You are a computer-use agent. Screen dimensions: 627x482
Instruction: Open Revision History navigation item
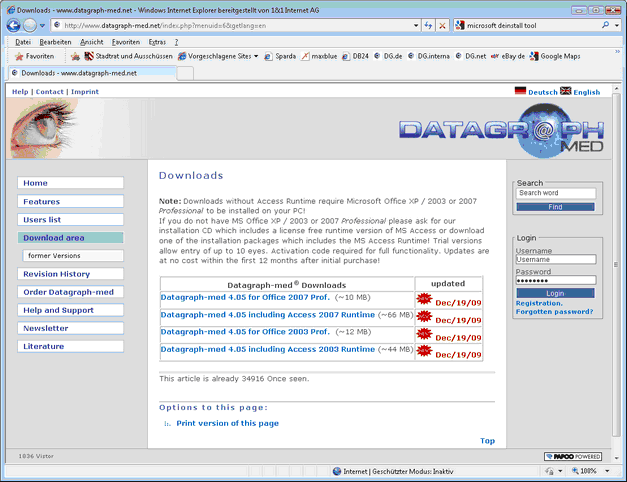tap(70, 274)
